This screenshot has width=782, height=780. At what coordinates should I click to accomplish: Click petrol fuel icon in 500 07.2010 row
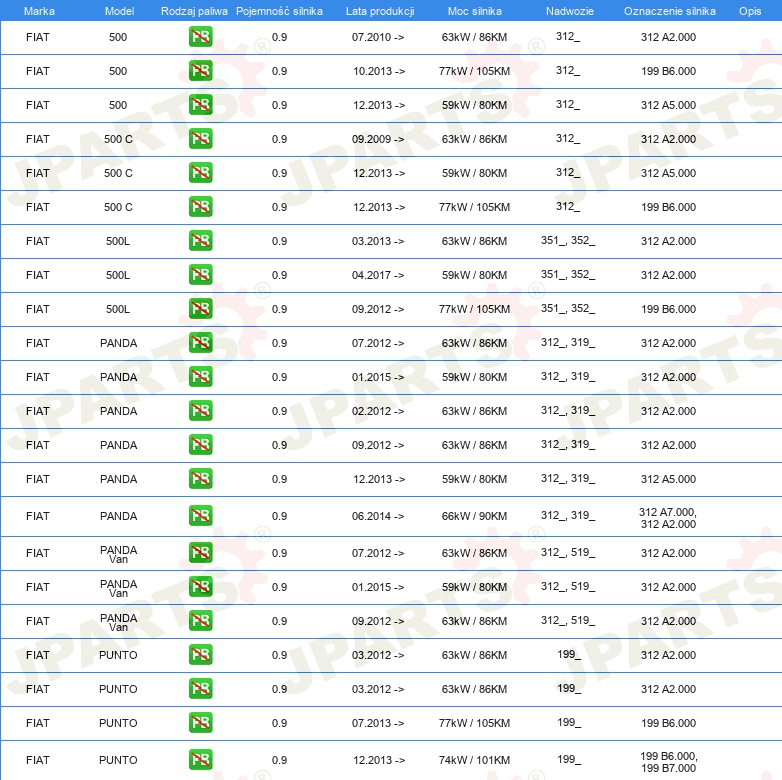(200, 37)
